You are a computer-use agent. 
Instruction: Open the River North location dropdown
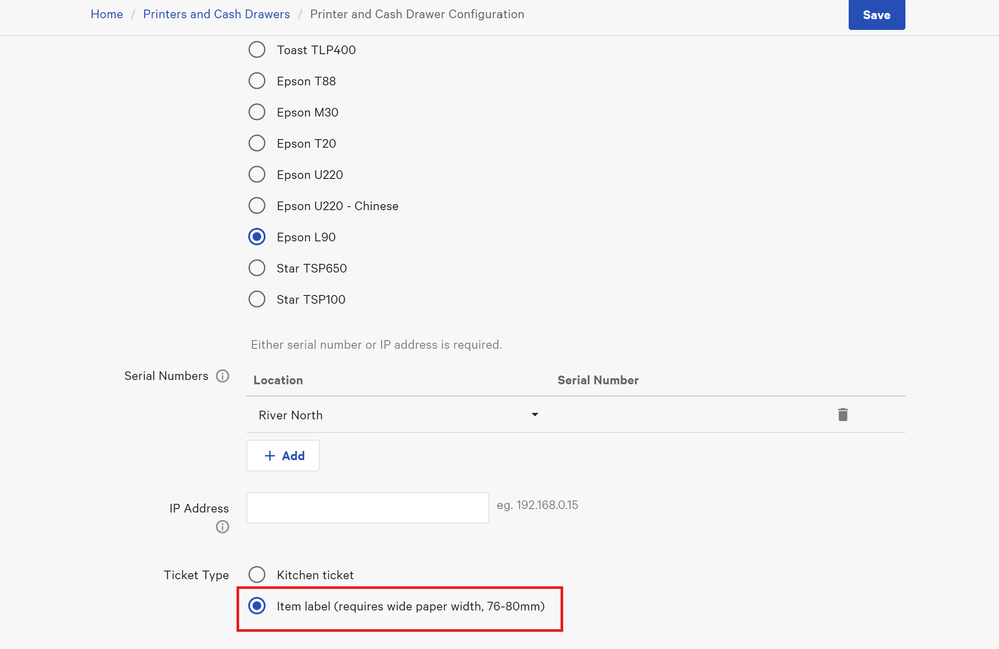(x=397, y=415)
